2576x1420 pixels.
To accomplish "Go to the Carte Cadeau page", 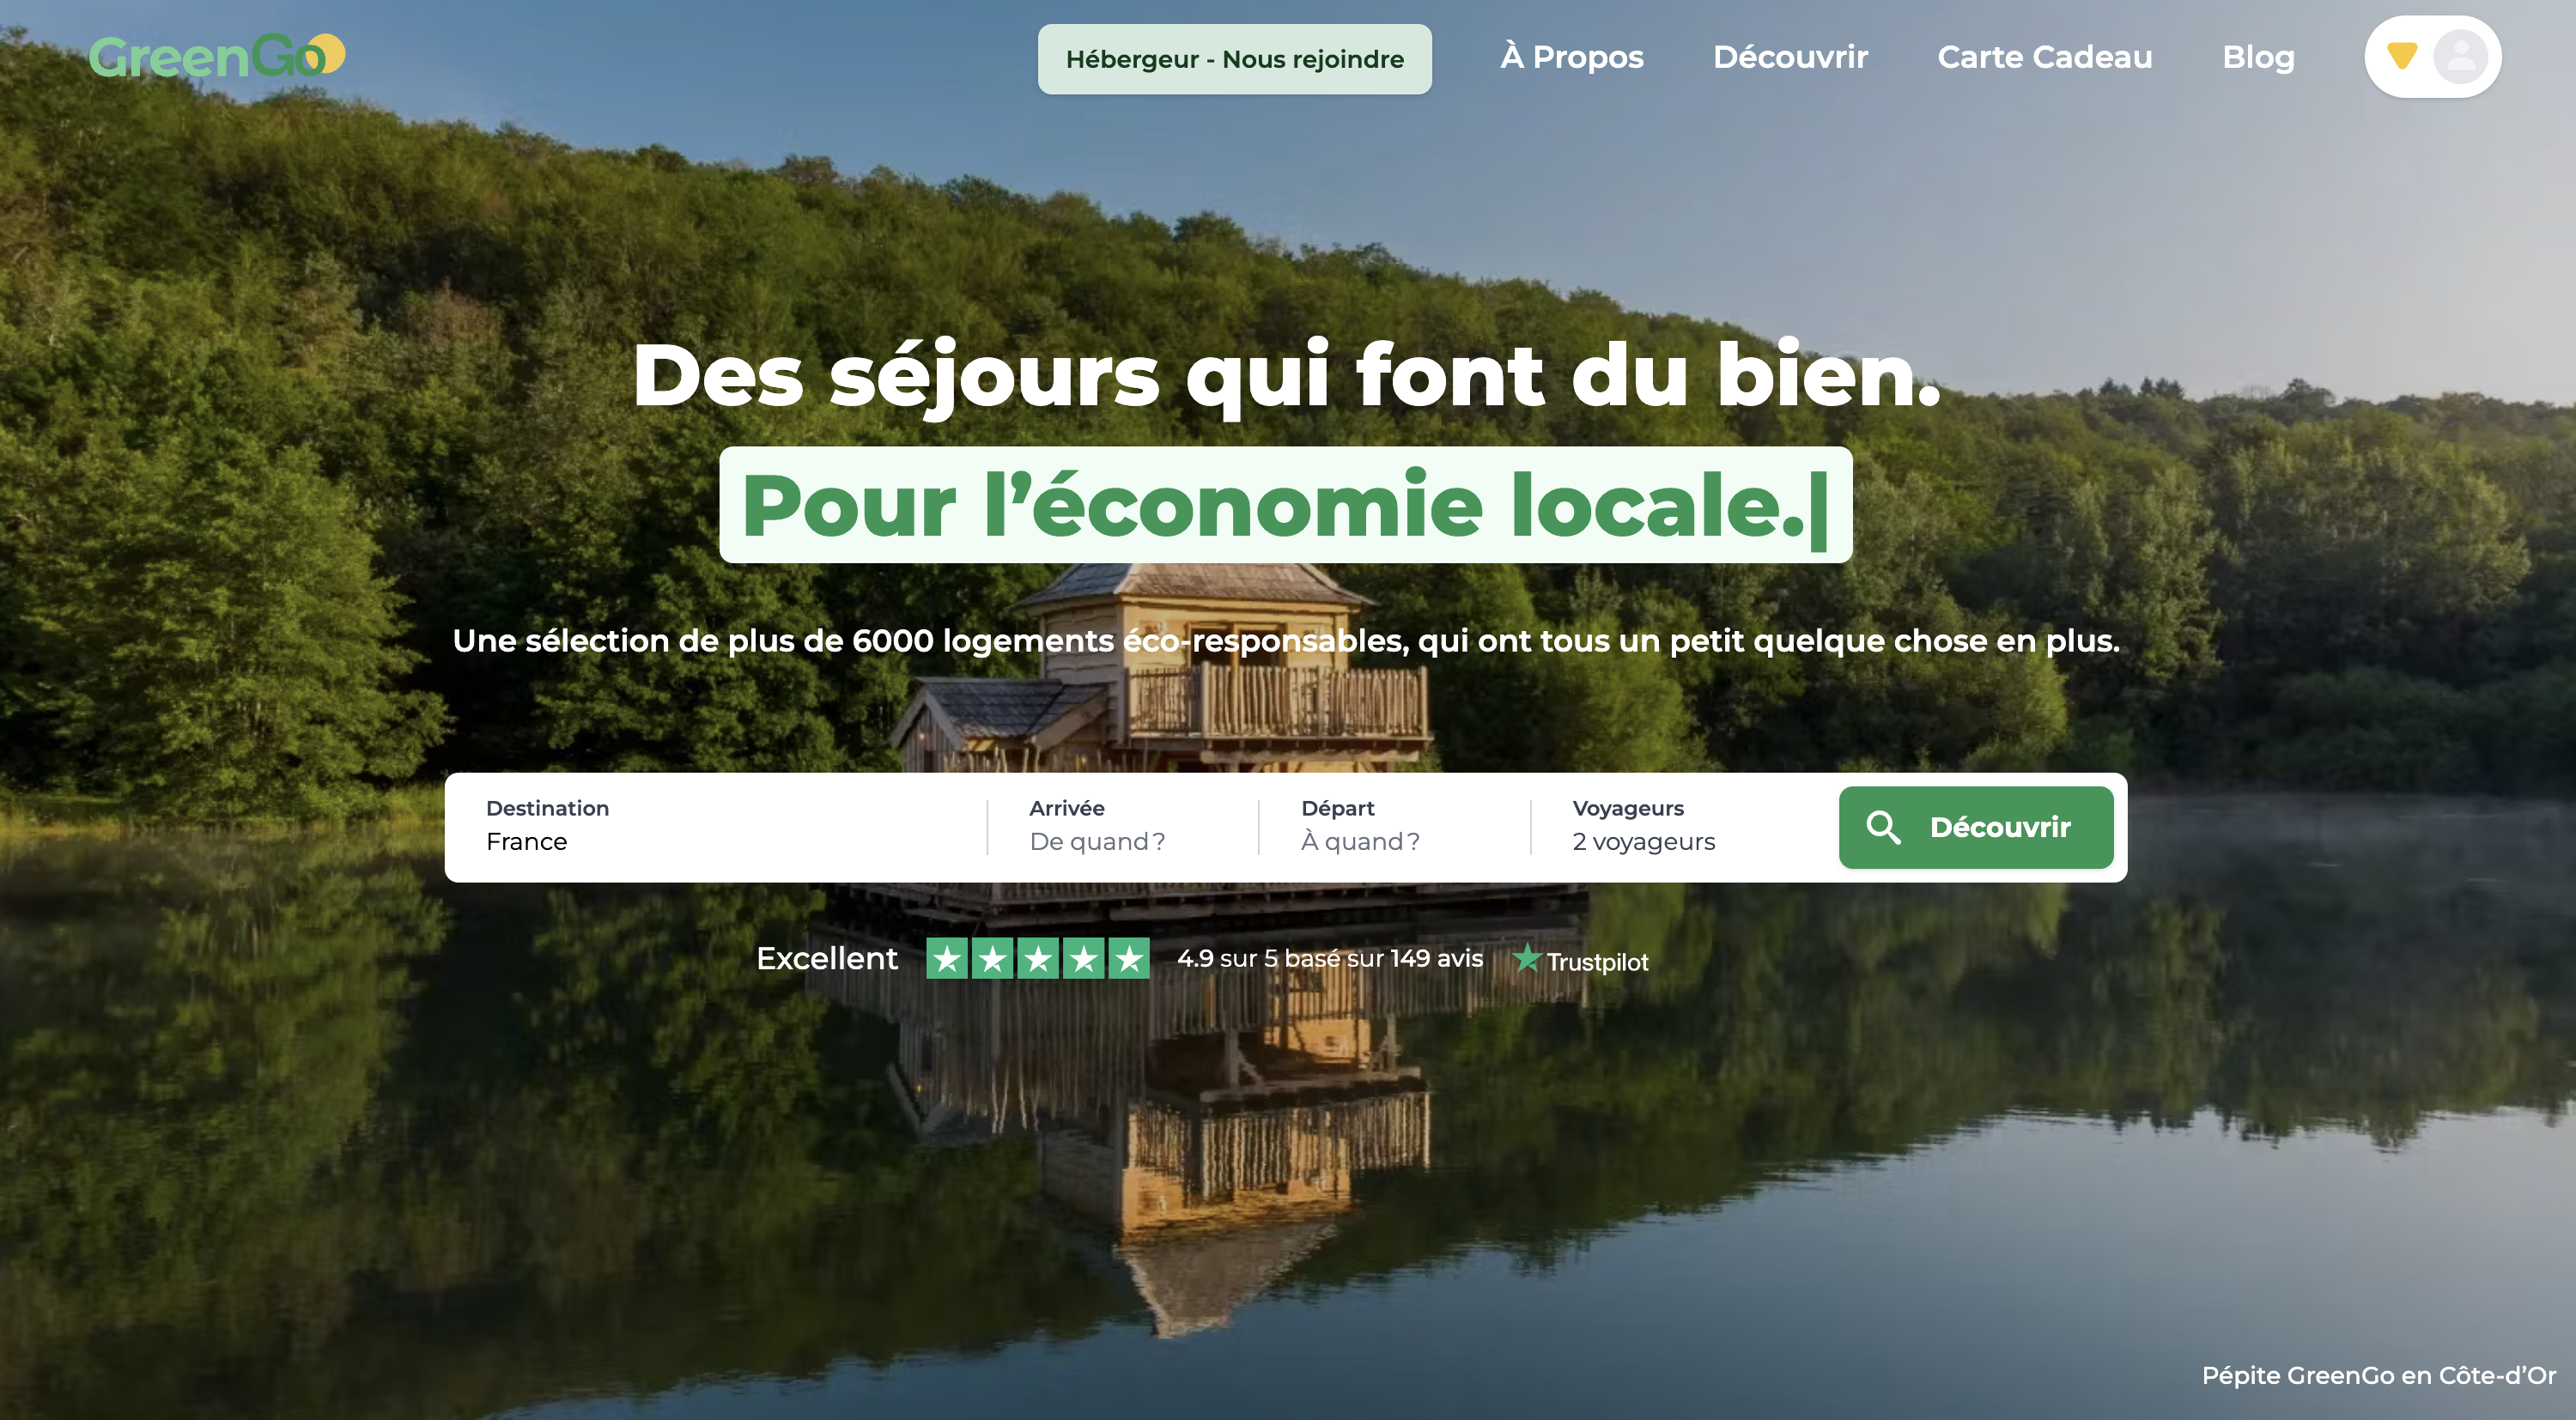I will [x=2045, y=57].
